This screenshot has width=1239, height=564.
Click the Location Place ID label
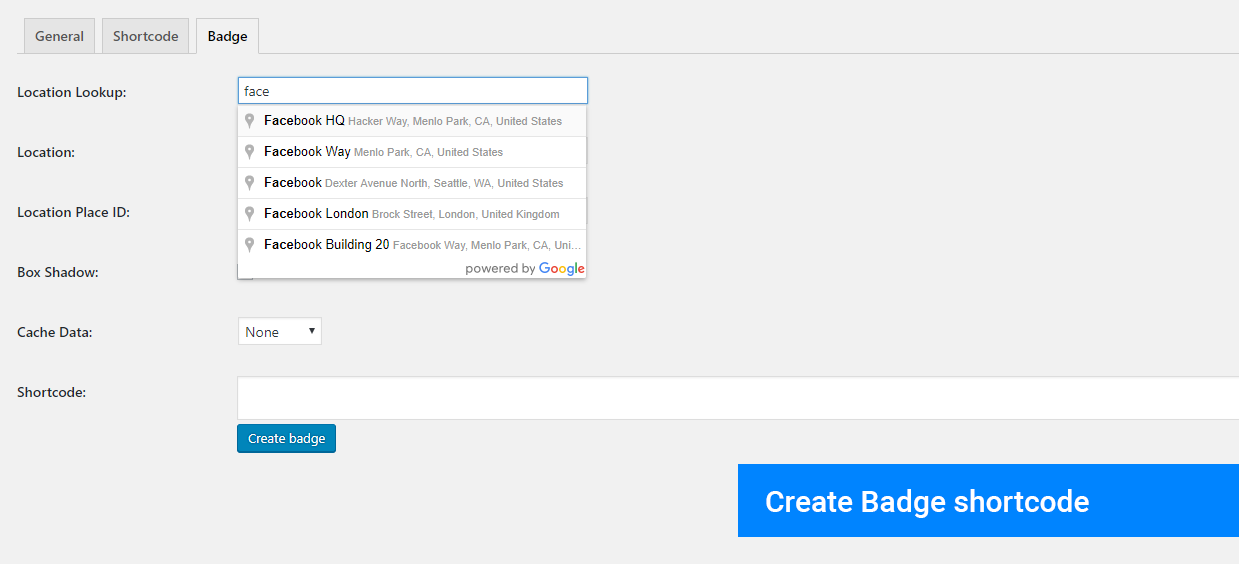coord(74,212)
